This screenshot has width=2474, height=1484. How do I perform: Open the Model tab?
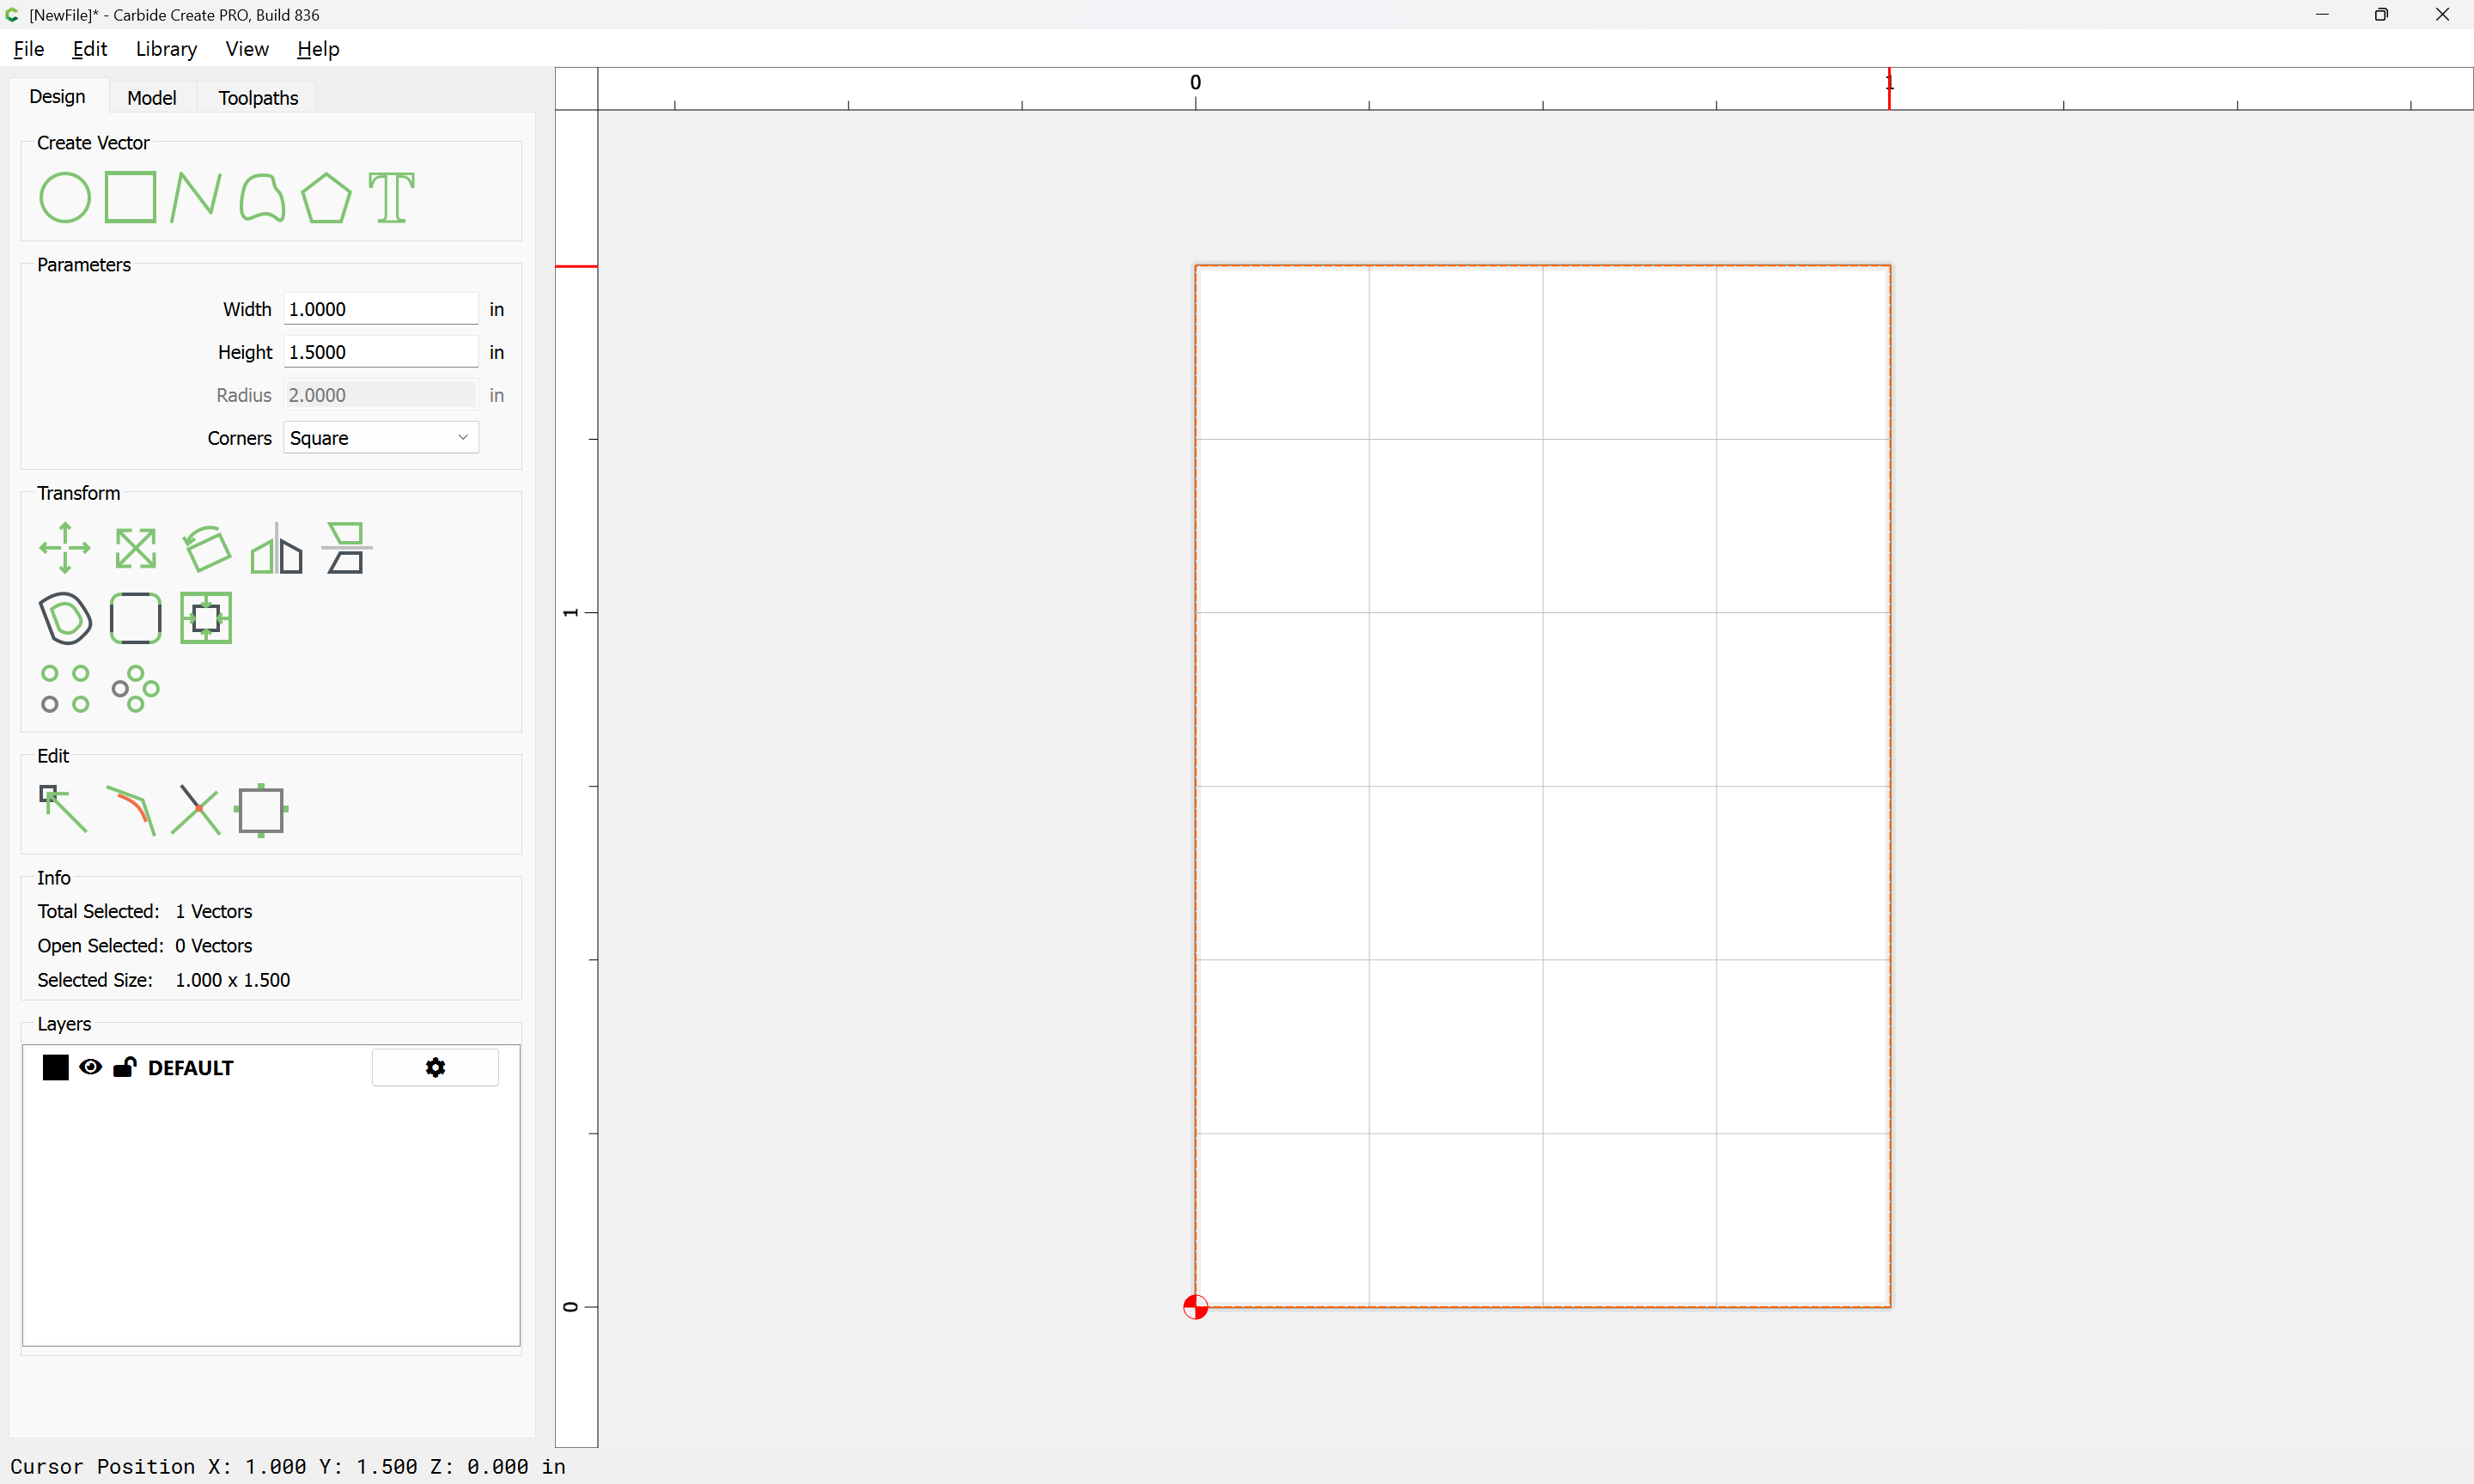coord(151,98)
